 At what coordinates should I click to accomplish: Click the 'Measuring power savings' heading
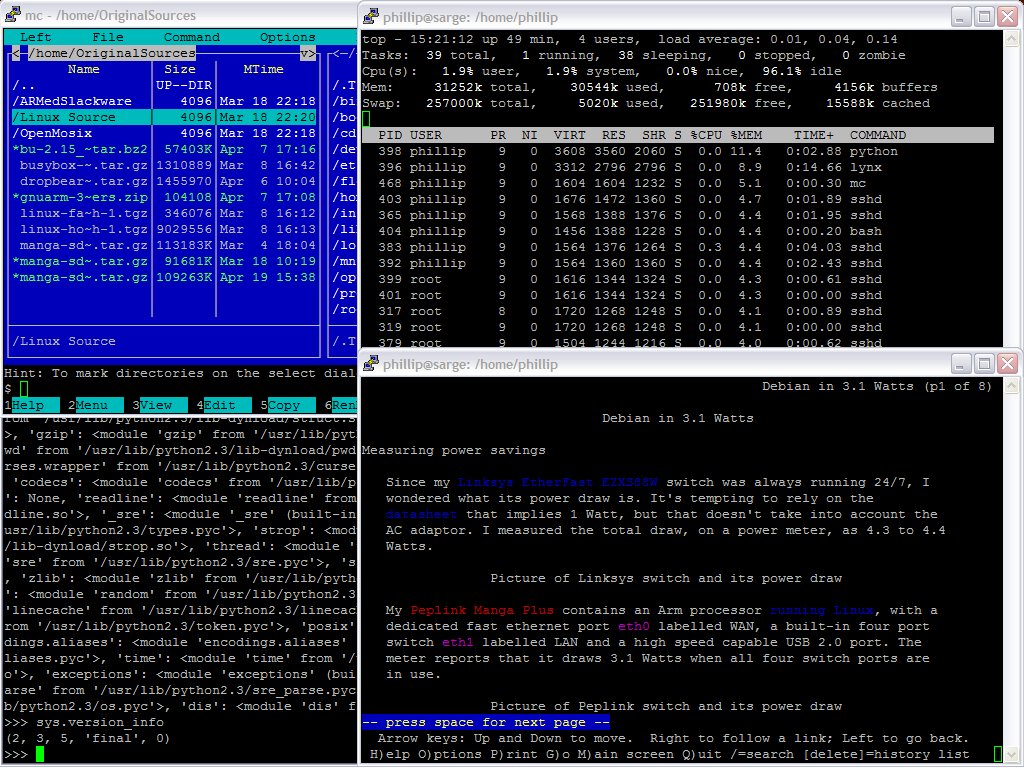click(454, 450)
